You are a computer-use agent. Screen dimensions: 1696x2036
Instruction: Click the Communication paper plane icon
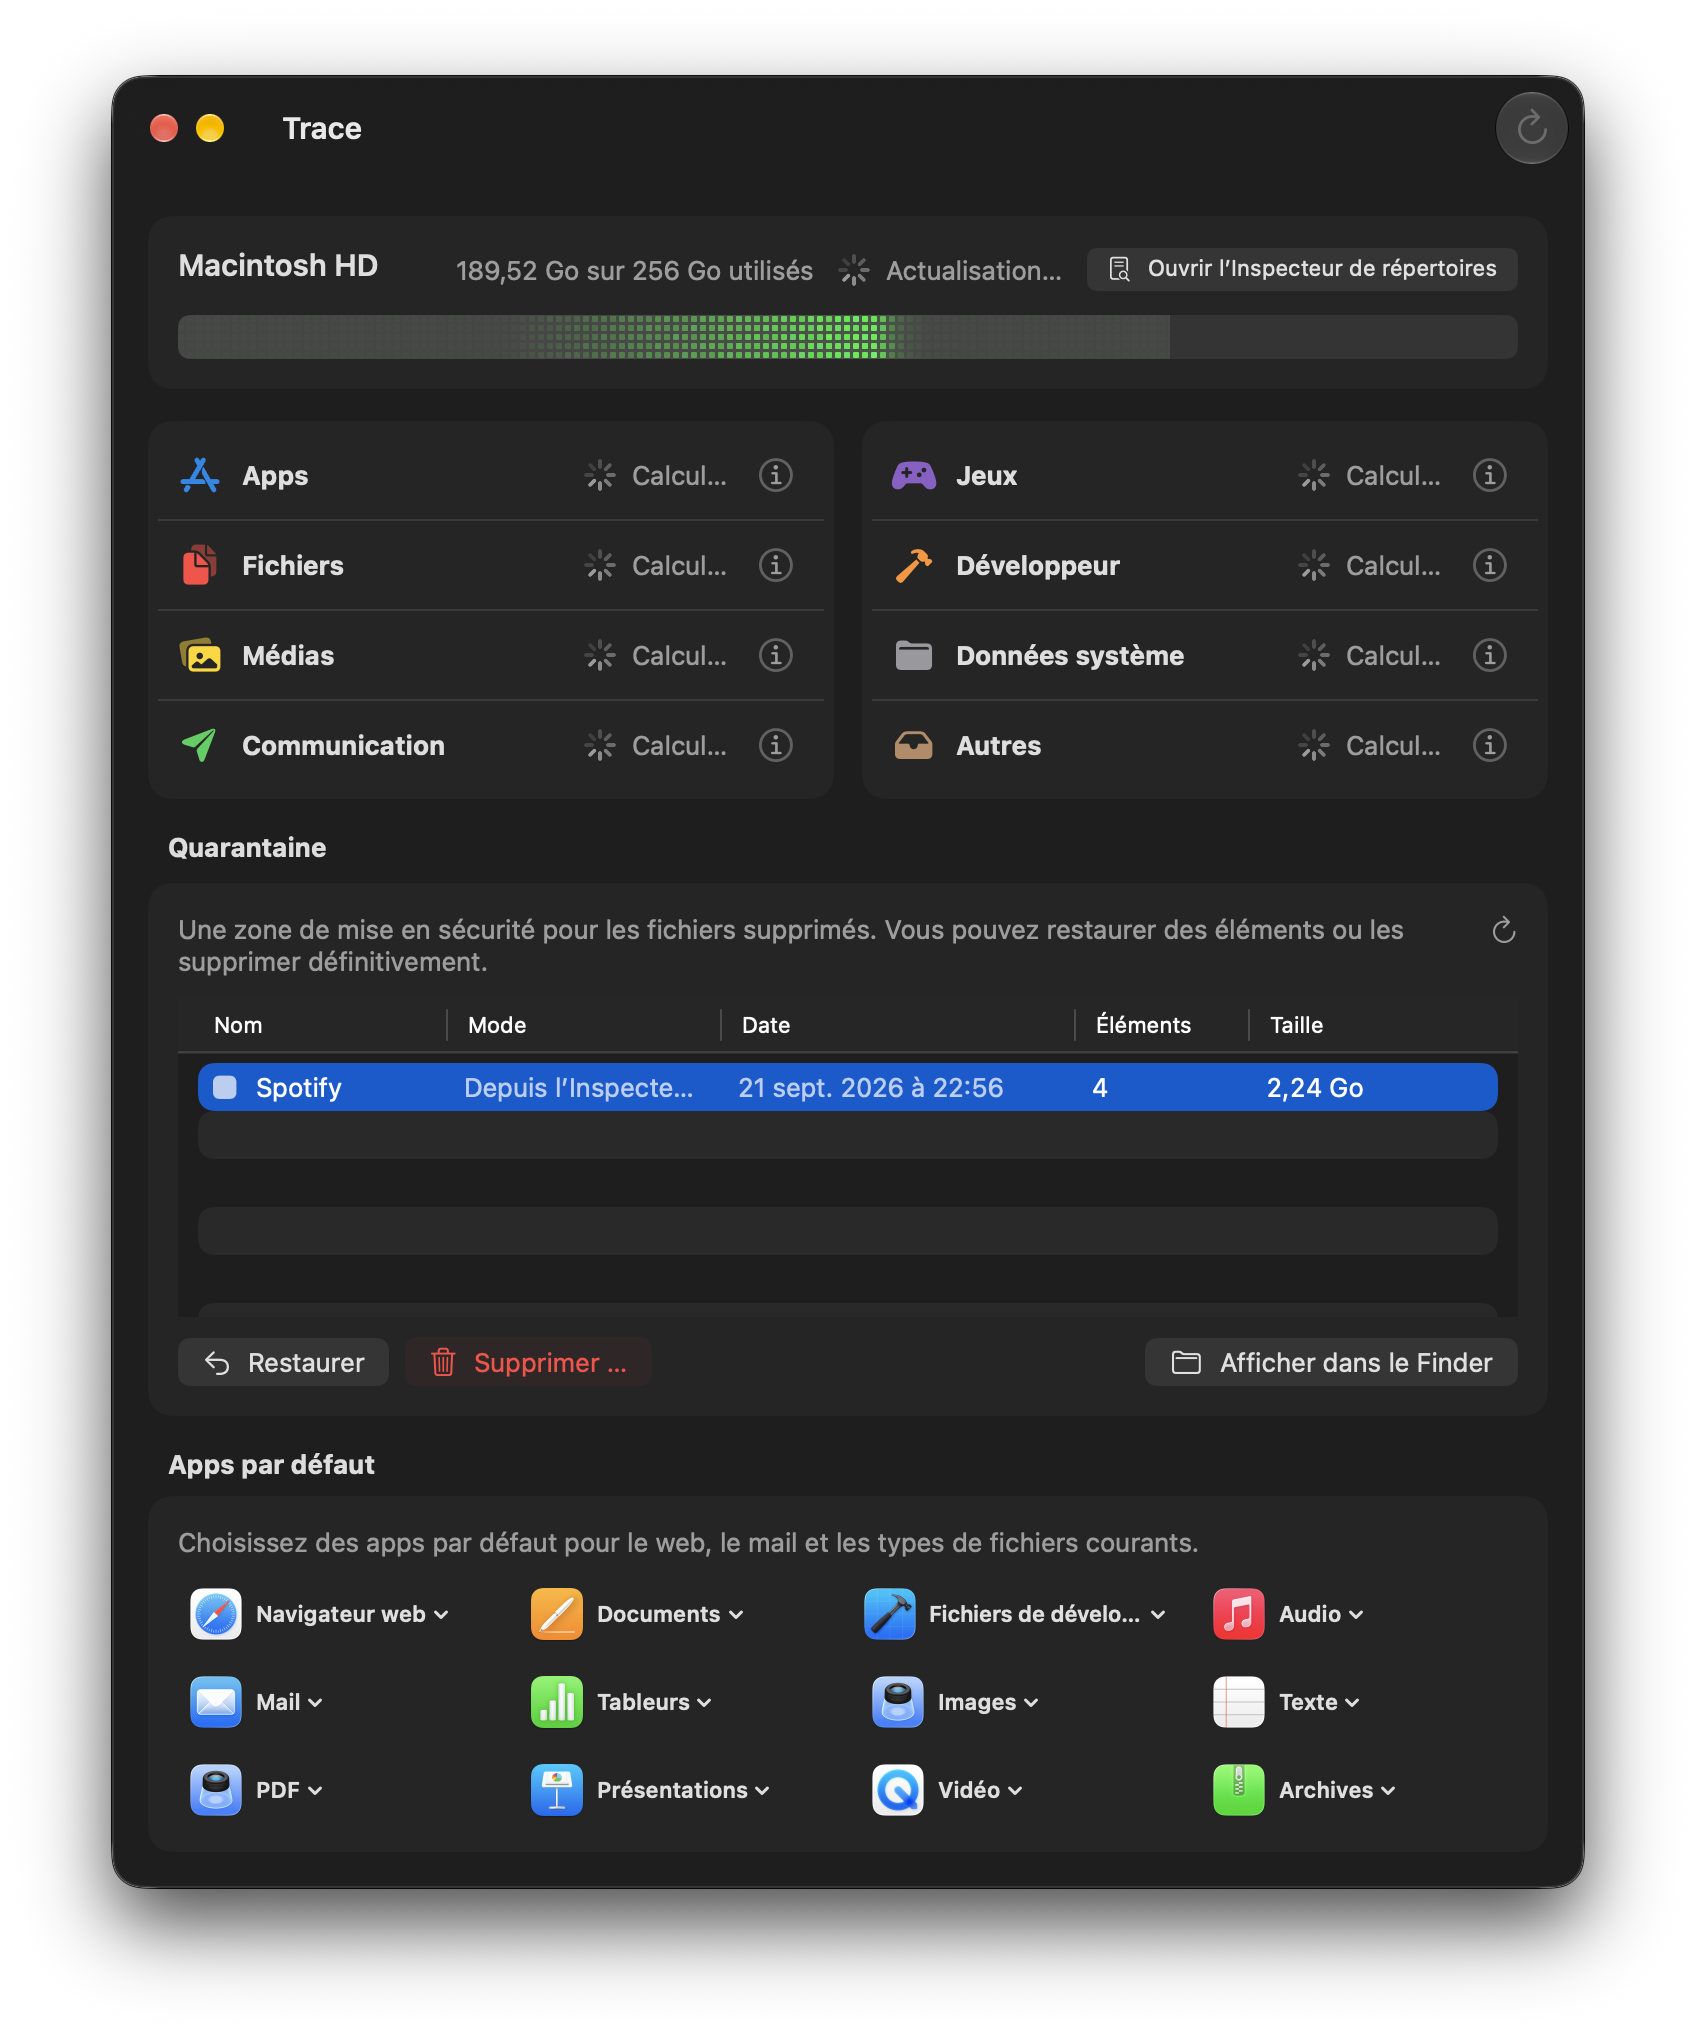(200, 745)
